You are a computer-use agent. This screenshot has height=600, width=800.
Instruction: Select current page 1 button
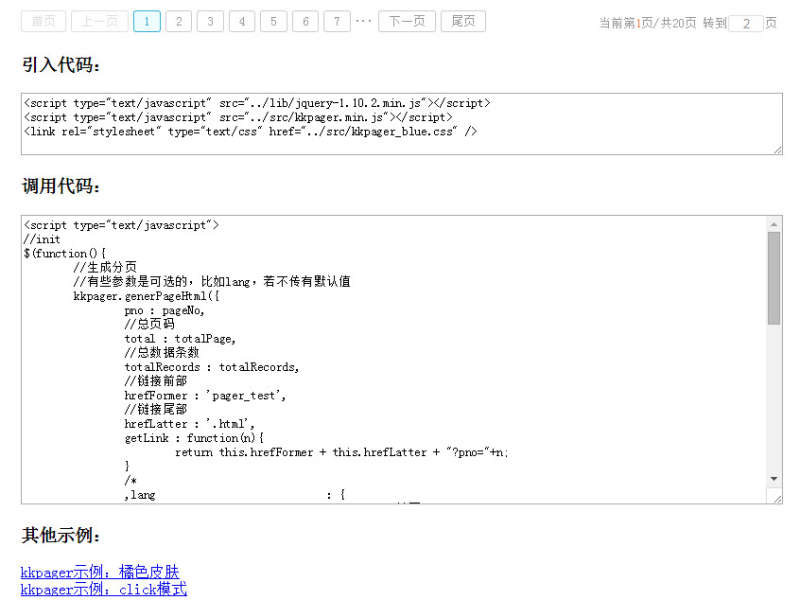(x=146, y=21)
